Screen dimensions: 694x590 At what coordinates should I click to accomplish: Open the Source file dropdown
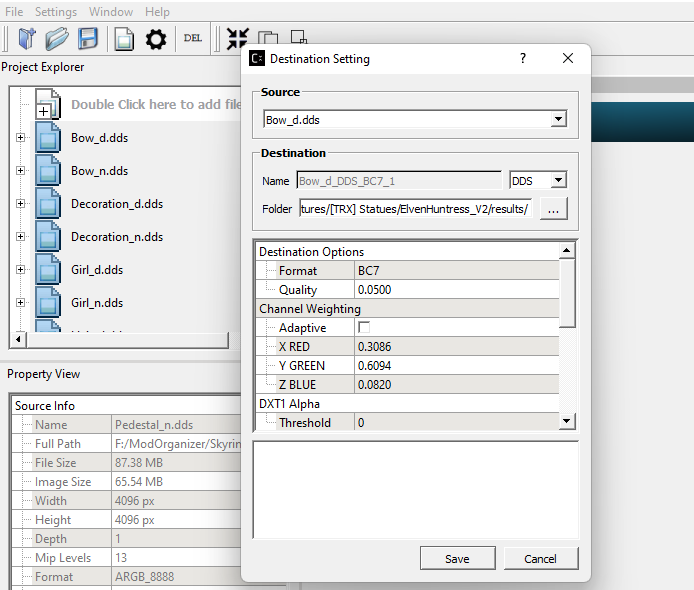pyautogui.click(x=559, y=119)
